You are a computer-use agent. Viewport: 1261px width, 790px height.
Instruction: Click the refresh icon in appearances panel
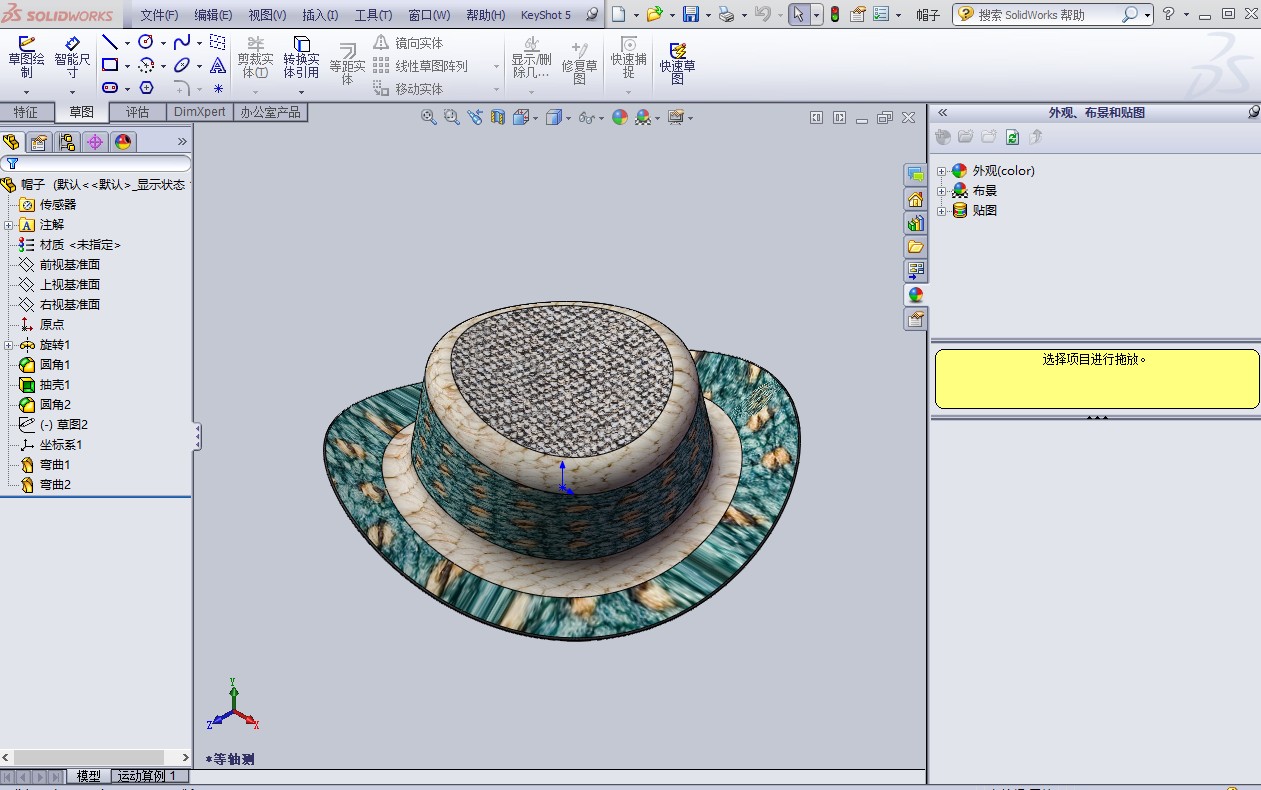pos(1012,137)
